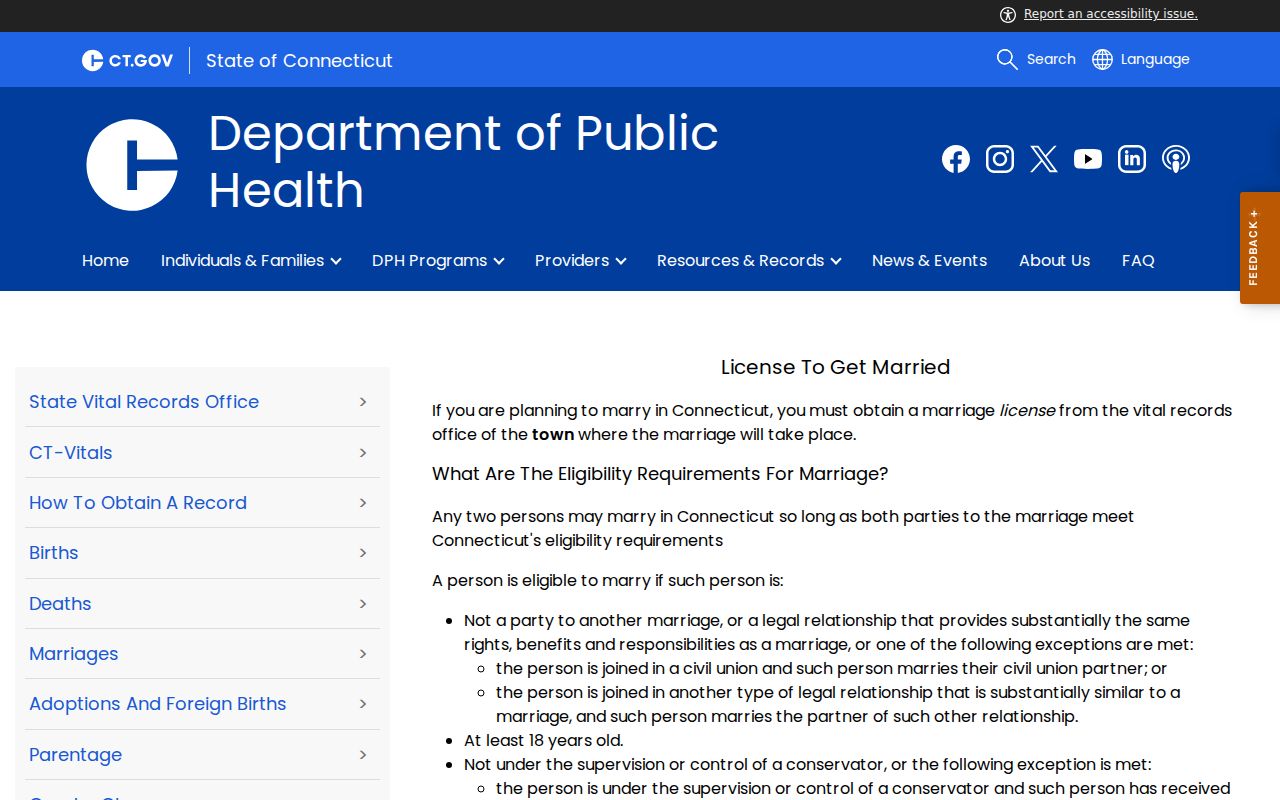This screenshot has width=1280, height=800.
Task: Report an accessibility issue link
Action: pos(1110,14)
